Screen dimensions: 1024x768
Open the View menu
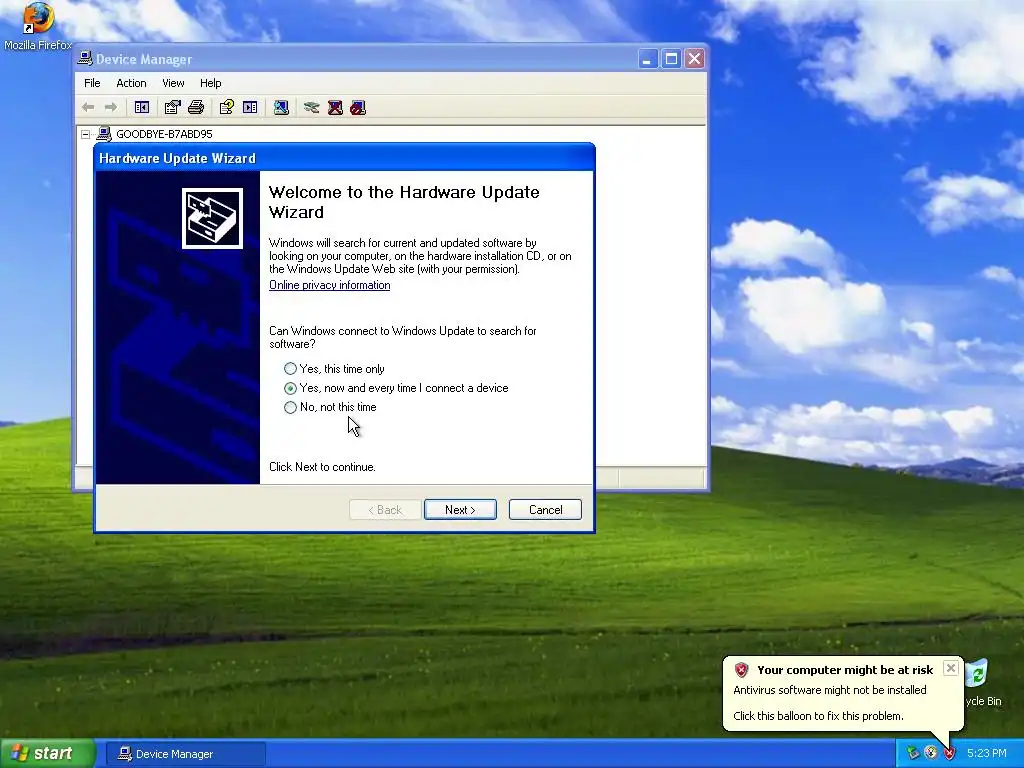(x=173, y=83)
